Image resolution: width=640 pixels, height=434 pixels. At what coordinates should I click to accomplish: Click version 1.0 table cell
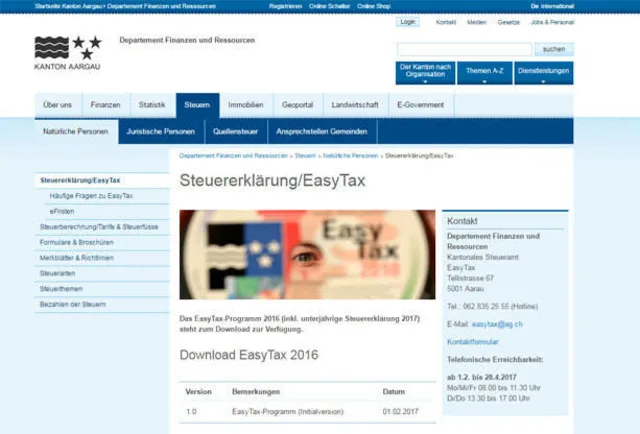click(x=191, y=412)
